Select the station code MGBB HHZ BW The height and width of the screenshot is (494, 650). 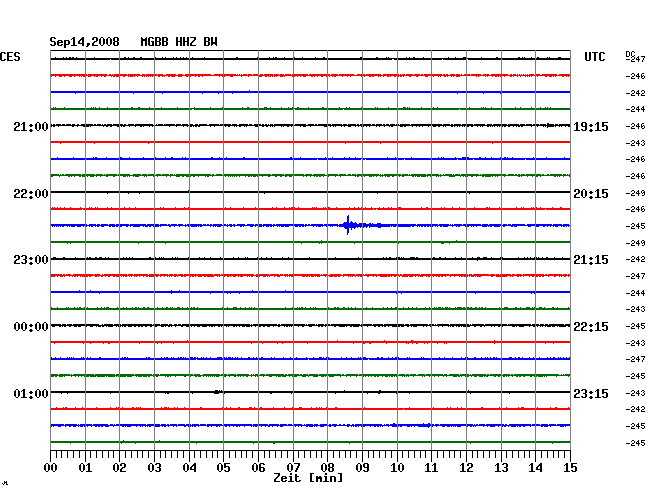point(179,42)
